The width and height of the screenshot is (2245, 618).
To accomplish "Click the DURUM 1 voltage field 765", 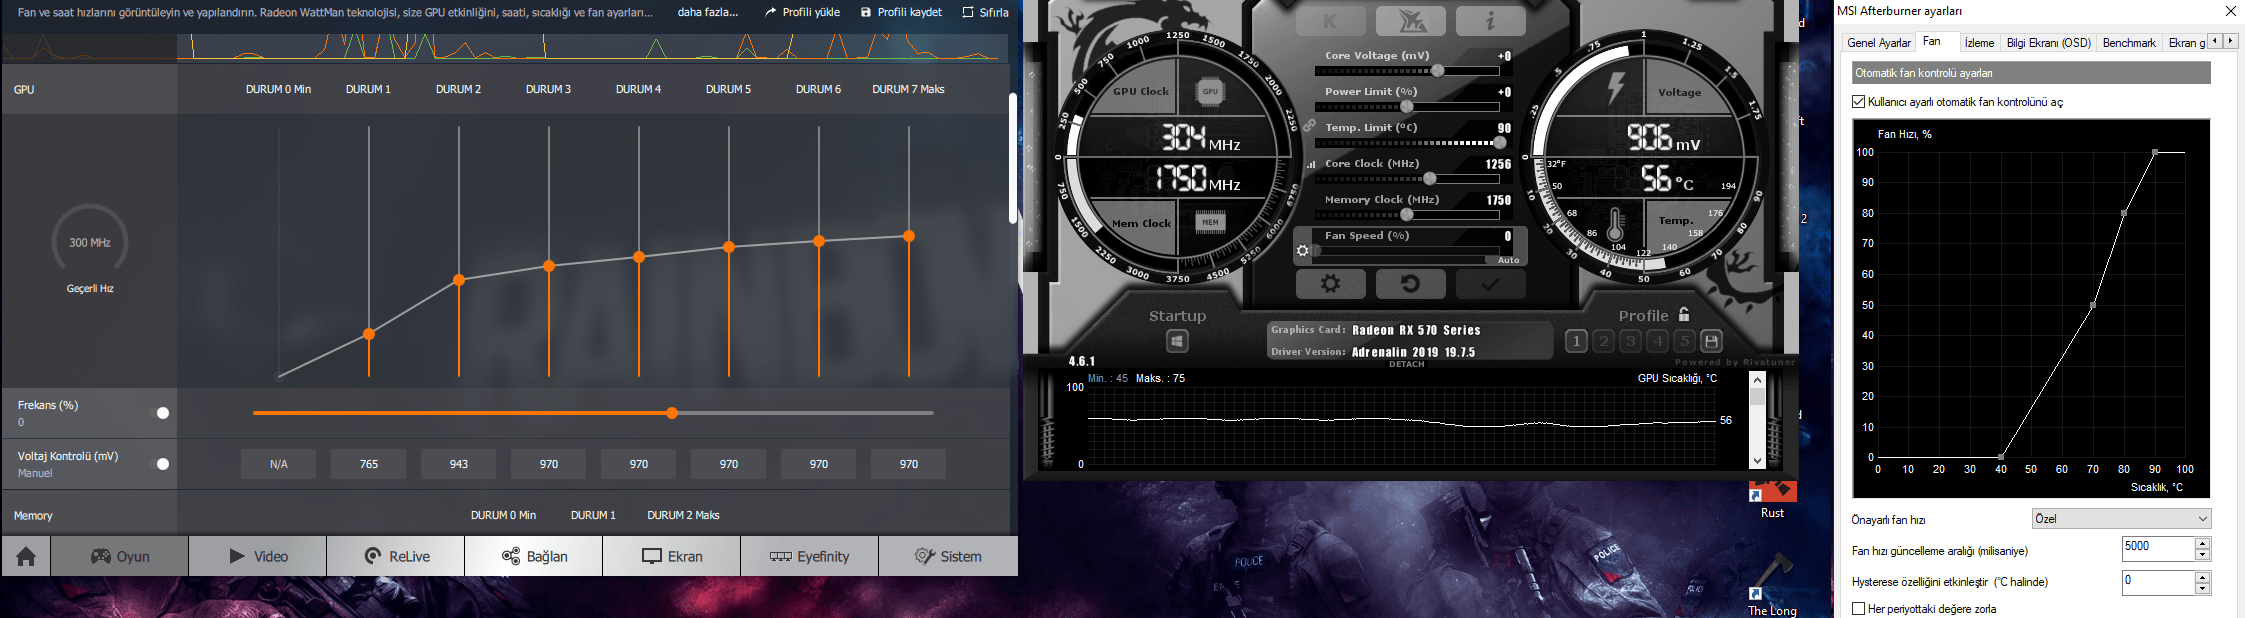I will pos(369,464).
